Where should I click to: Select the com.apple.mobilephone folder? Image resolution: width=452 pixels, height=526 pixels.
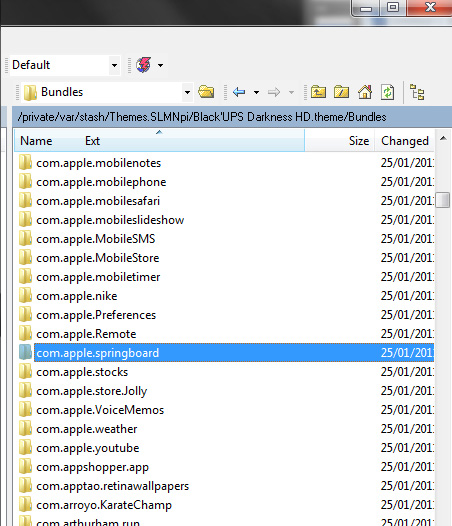(101, 182)
